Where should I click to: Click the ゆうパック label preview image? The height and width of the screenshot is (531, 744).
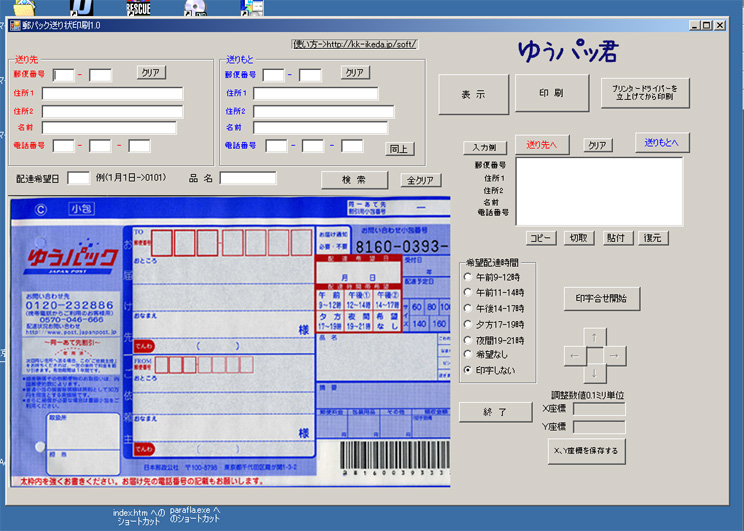pyautogui.click(x=230, y=342)
